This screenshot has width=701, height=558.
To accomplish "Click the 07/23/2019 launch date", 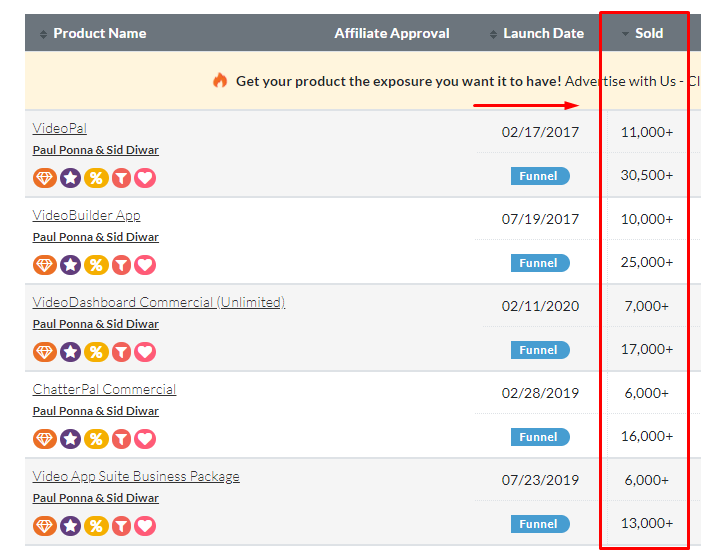I will pyautogui.click(x=540, y=480).
